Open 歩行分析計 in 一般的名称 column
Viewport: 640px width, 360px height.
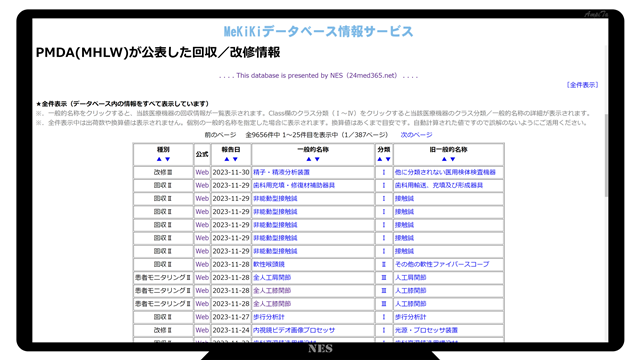[x=269, y=317]
